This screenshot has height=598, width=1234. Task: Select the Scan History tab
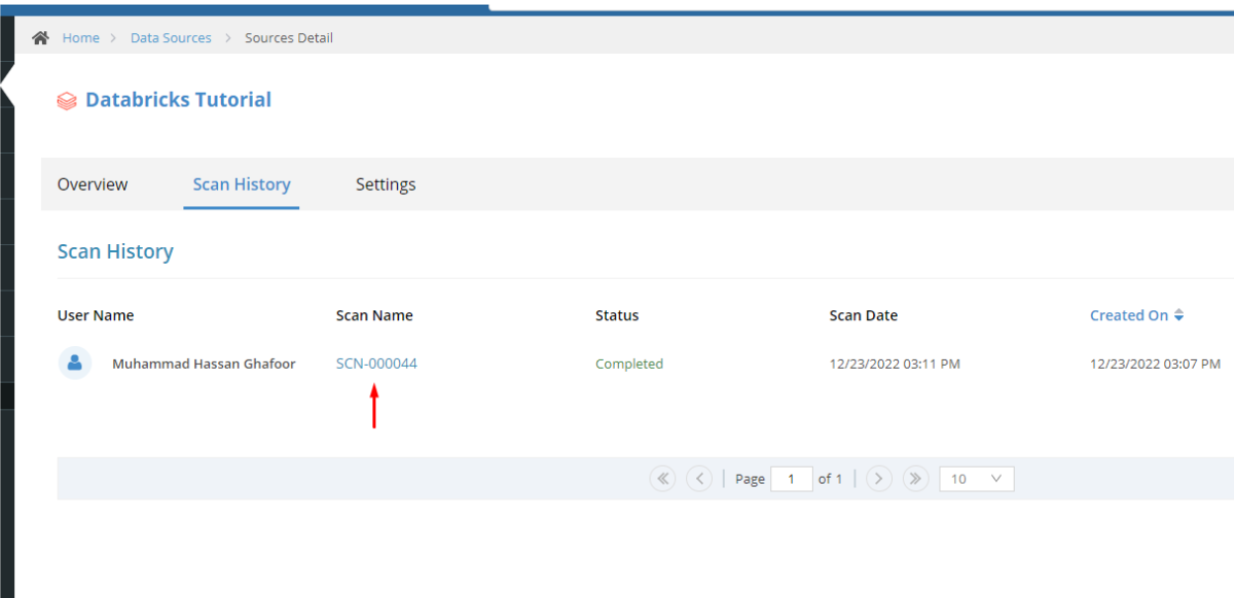[x=241, y=184]
